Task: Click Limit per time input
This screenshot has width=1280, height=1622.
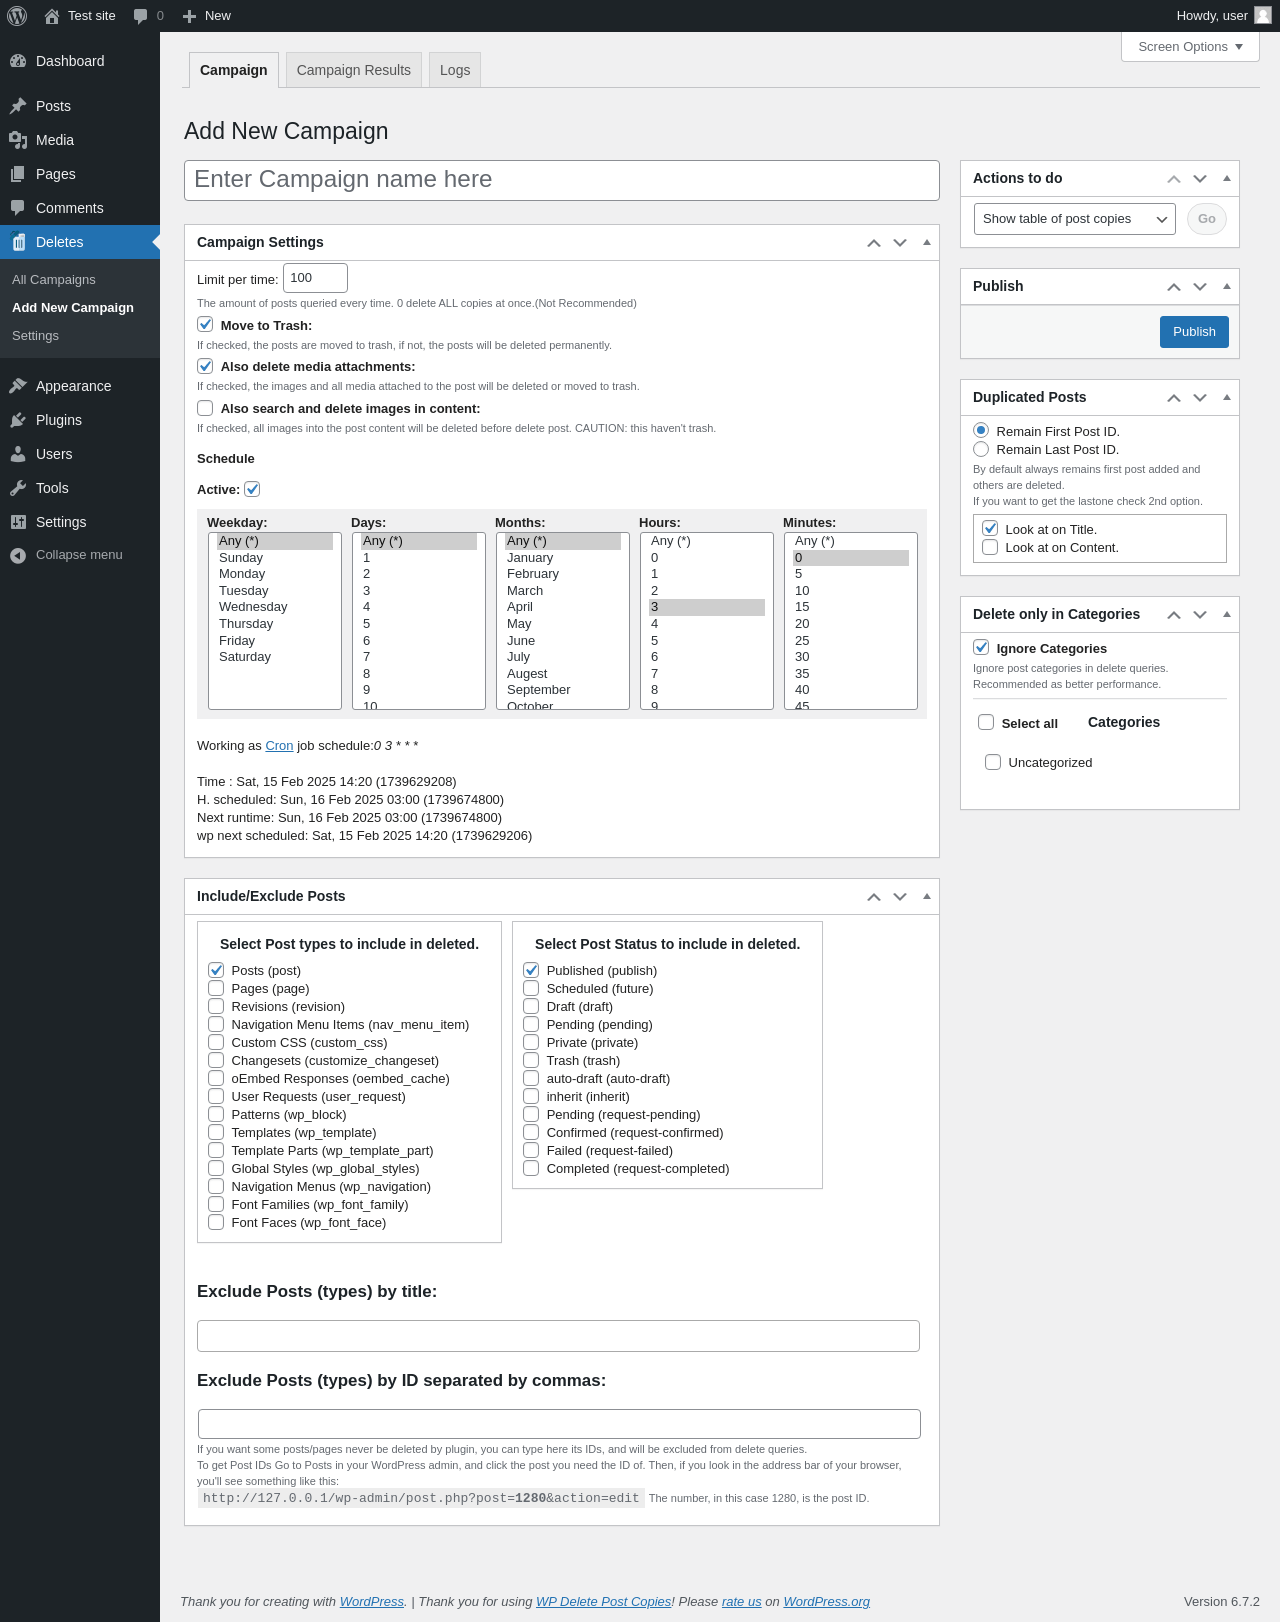Action: pyautogui.click(x=315, y=278)
